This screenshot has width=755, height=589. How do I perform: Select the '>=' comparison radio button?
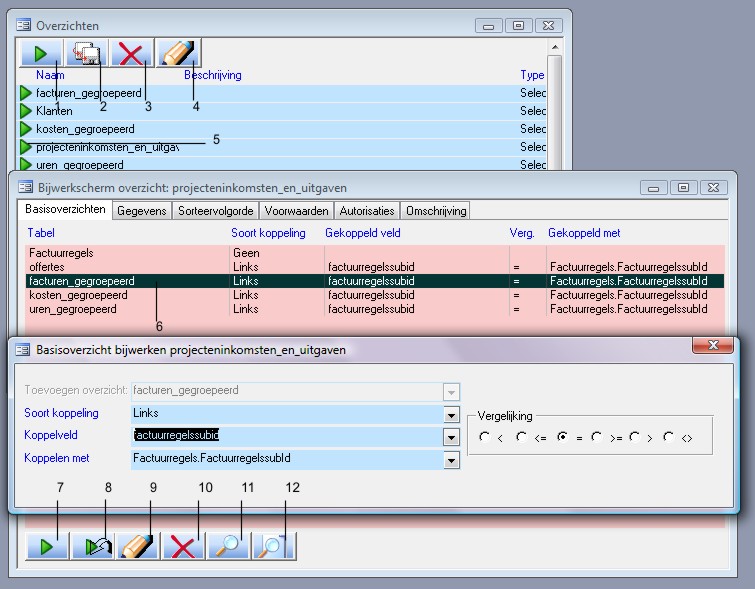pyautogui.click(x=597, y=437)
